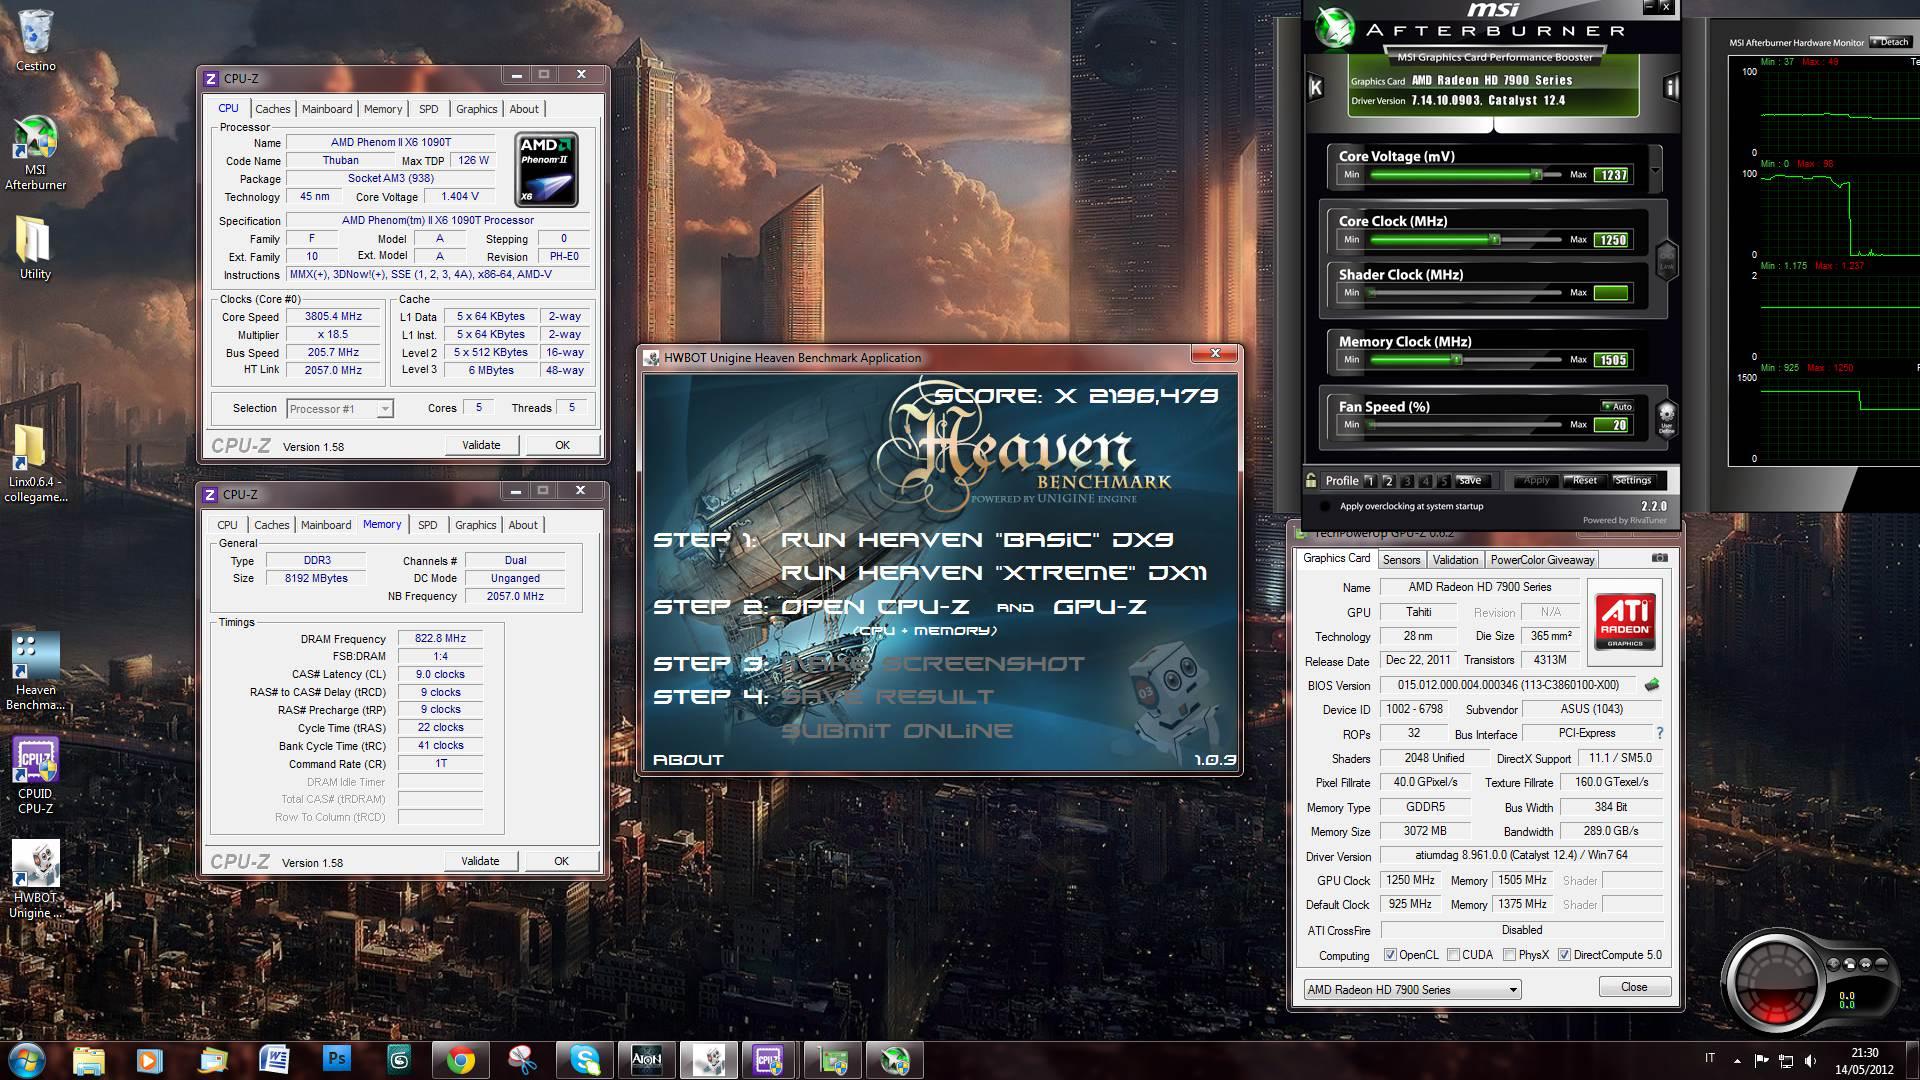Click Detach on Afterburner Hardware Monitor

click(1890, 42)
